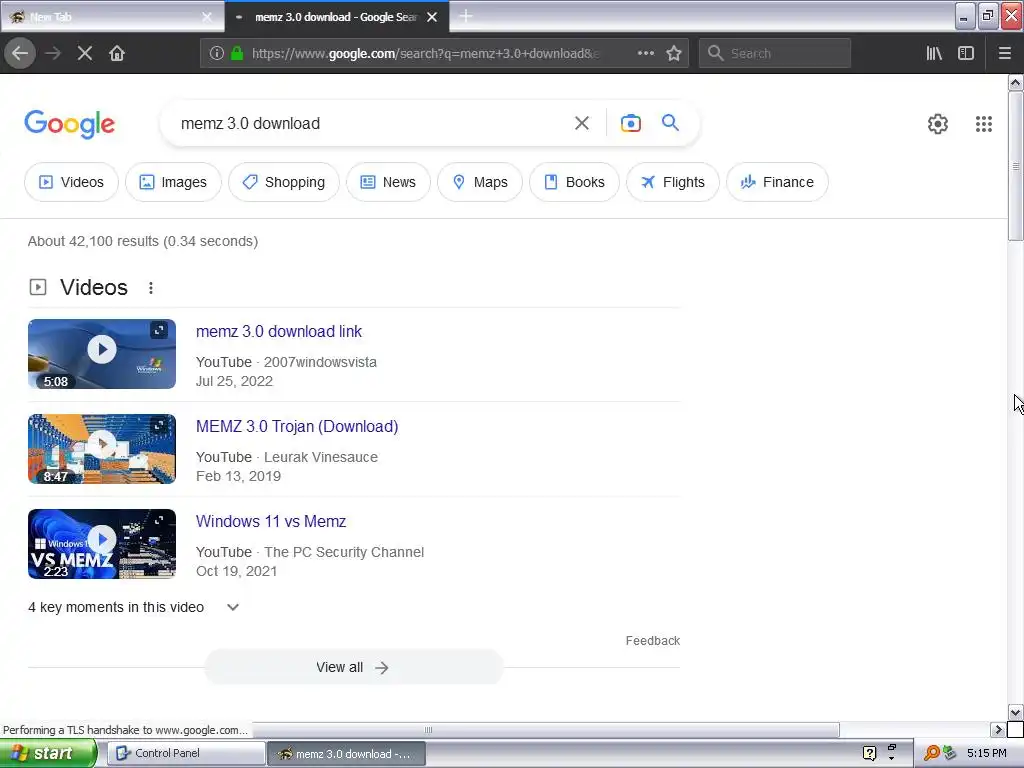Click the Google logo
1024x768 pixels.
click(70, 124)
